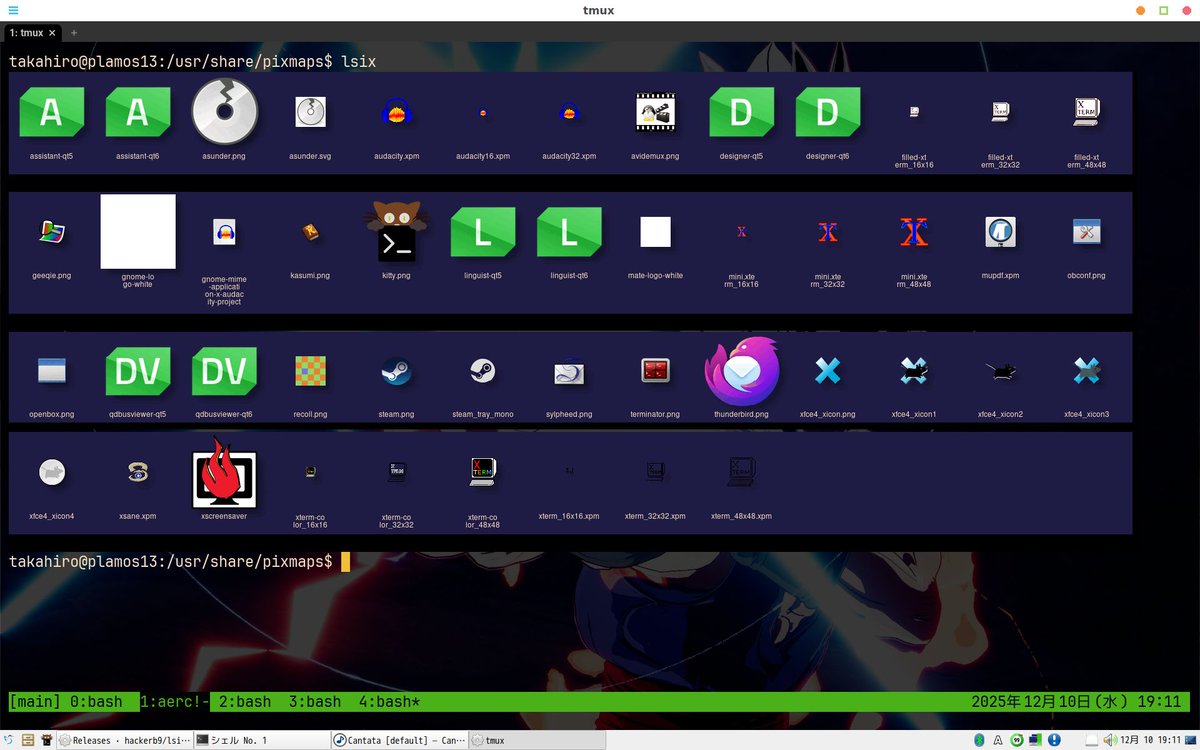Click the steam_tray_mono icon
Viewport: 1200px width, 750px height.
(x=483, y=371)
